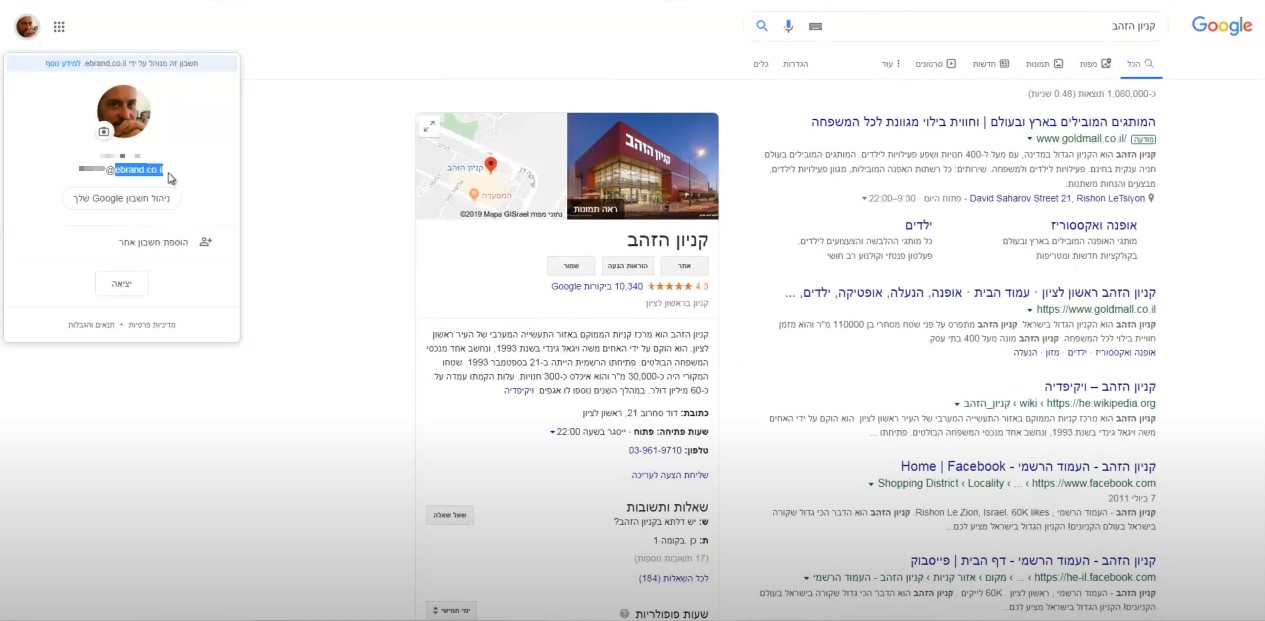Click the שאל שאלה (ask a question) button

coord(450,515)
